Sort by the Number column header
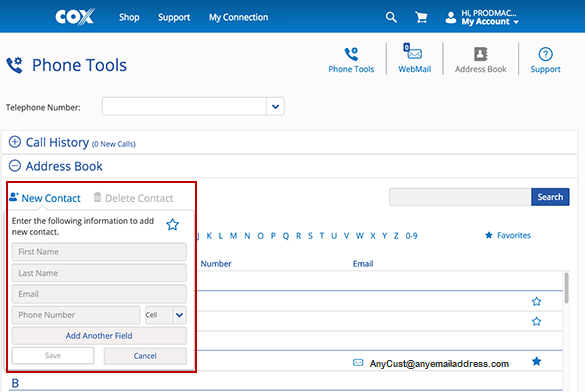This screenshot has height=392, width=585. click(x=216, y=264)
